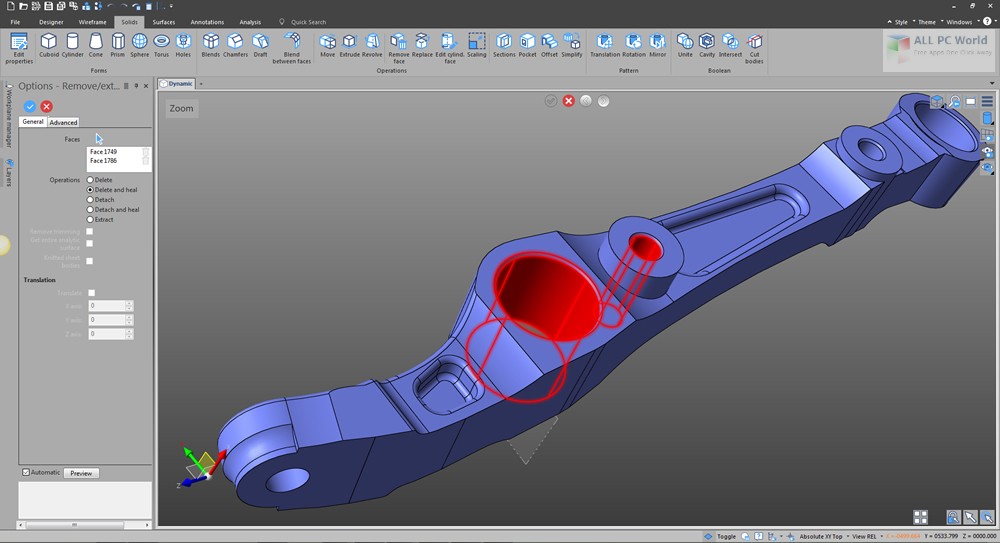Choose Blend between faces tool
The image size is (1000, 543).
291,48
